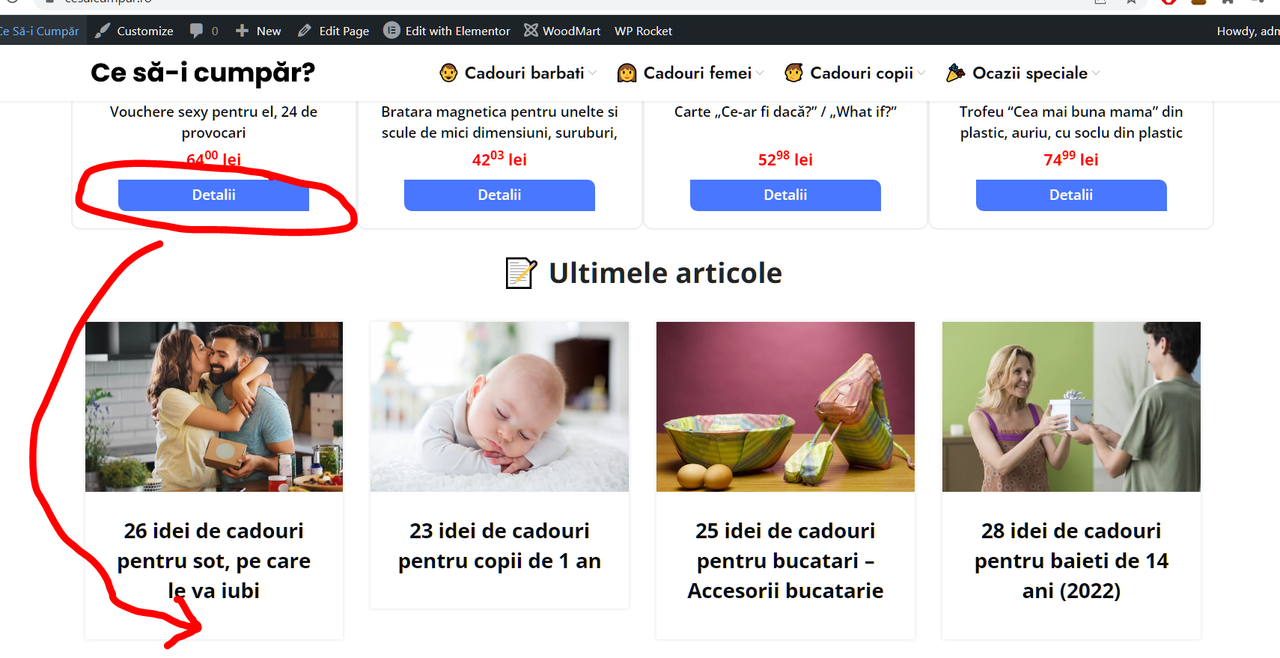The image size is (1280, 658).
Task: Click the Edit Page pencil icon
Action: click(x=305, y=31)
